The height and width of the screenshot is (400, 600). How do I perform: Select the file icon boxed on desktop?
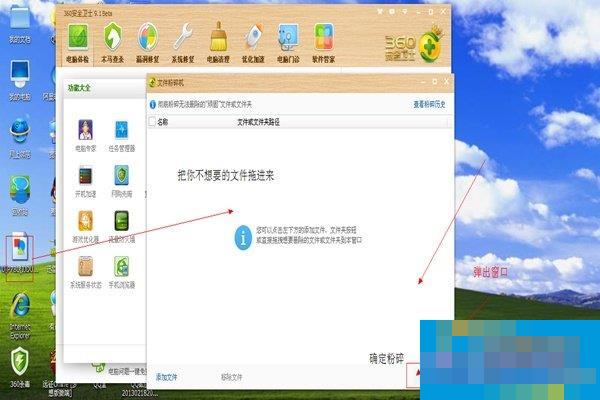tap(20, 253)
